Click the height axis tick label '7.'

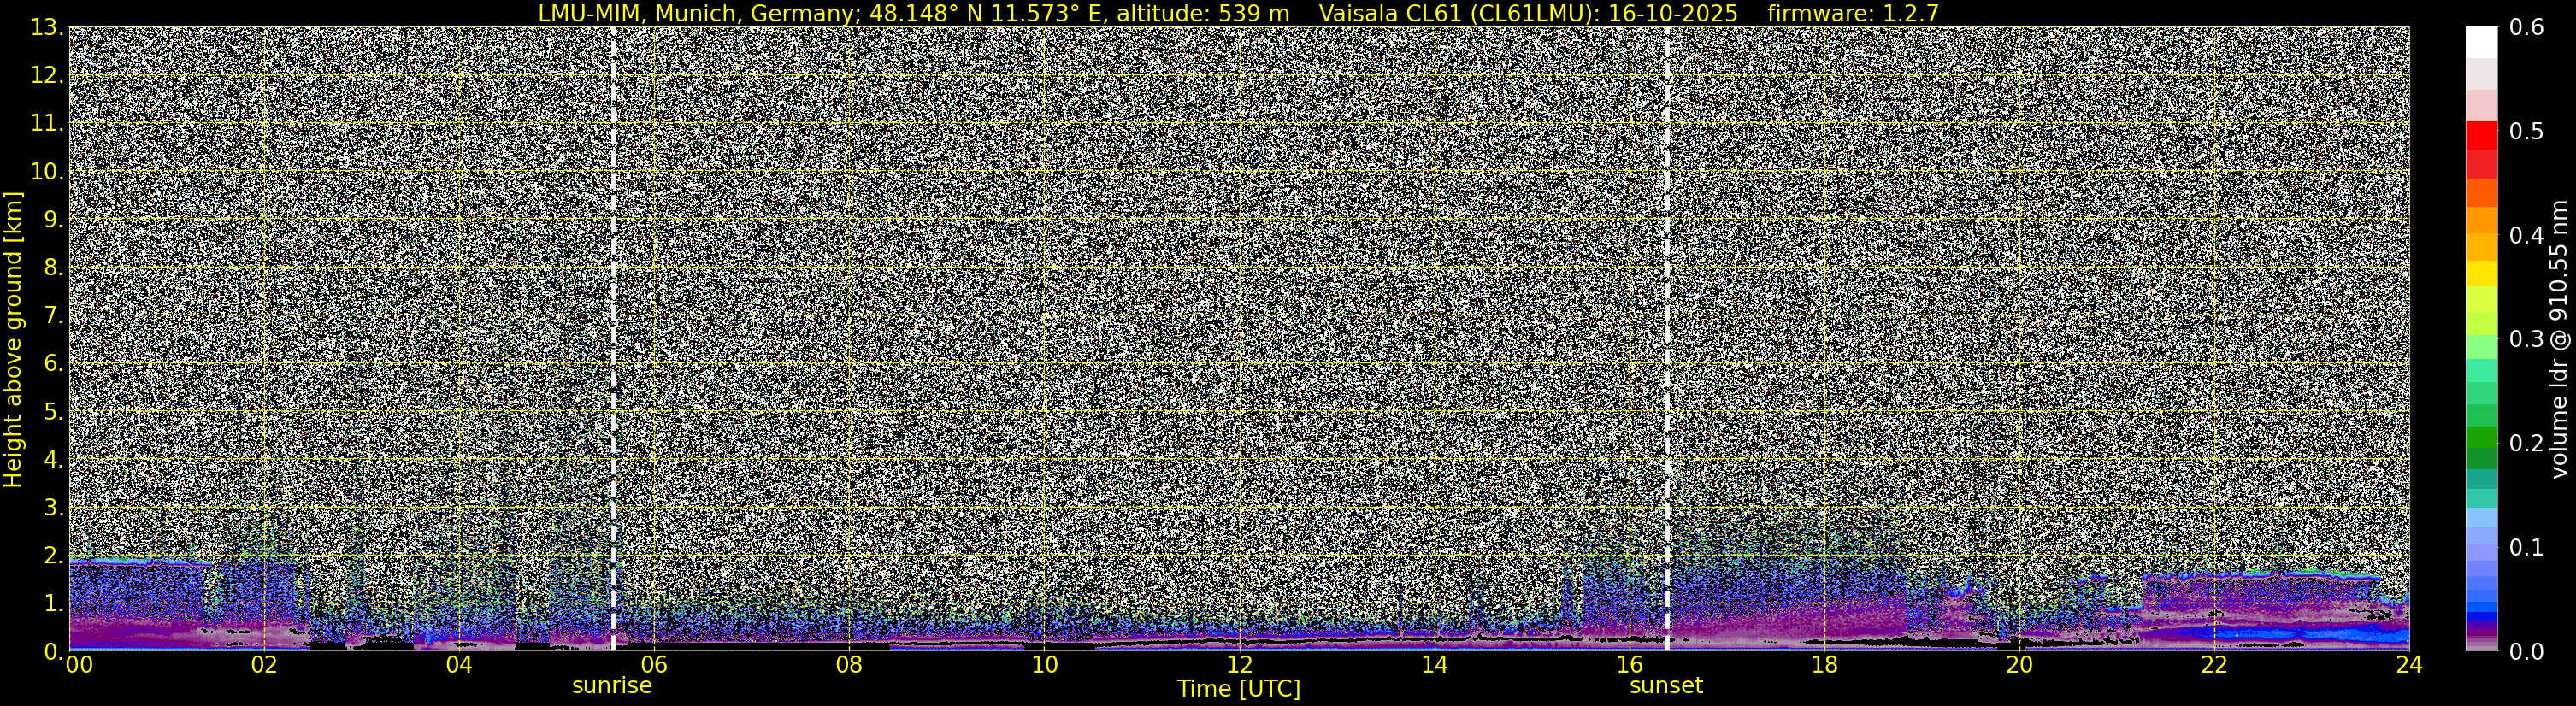pos(53,315)
